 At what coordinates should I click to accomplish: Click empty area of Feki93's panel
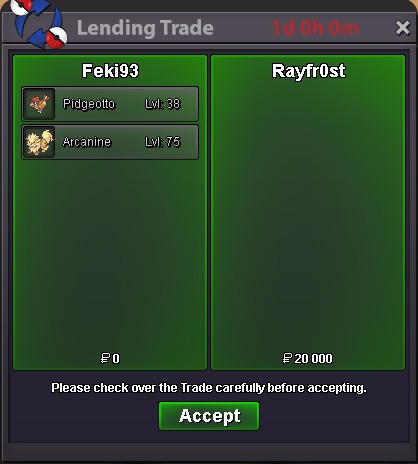point(110,253)
